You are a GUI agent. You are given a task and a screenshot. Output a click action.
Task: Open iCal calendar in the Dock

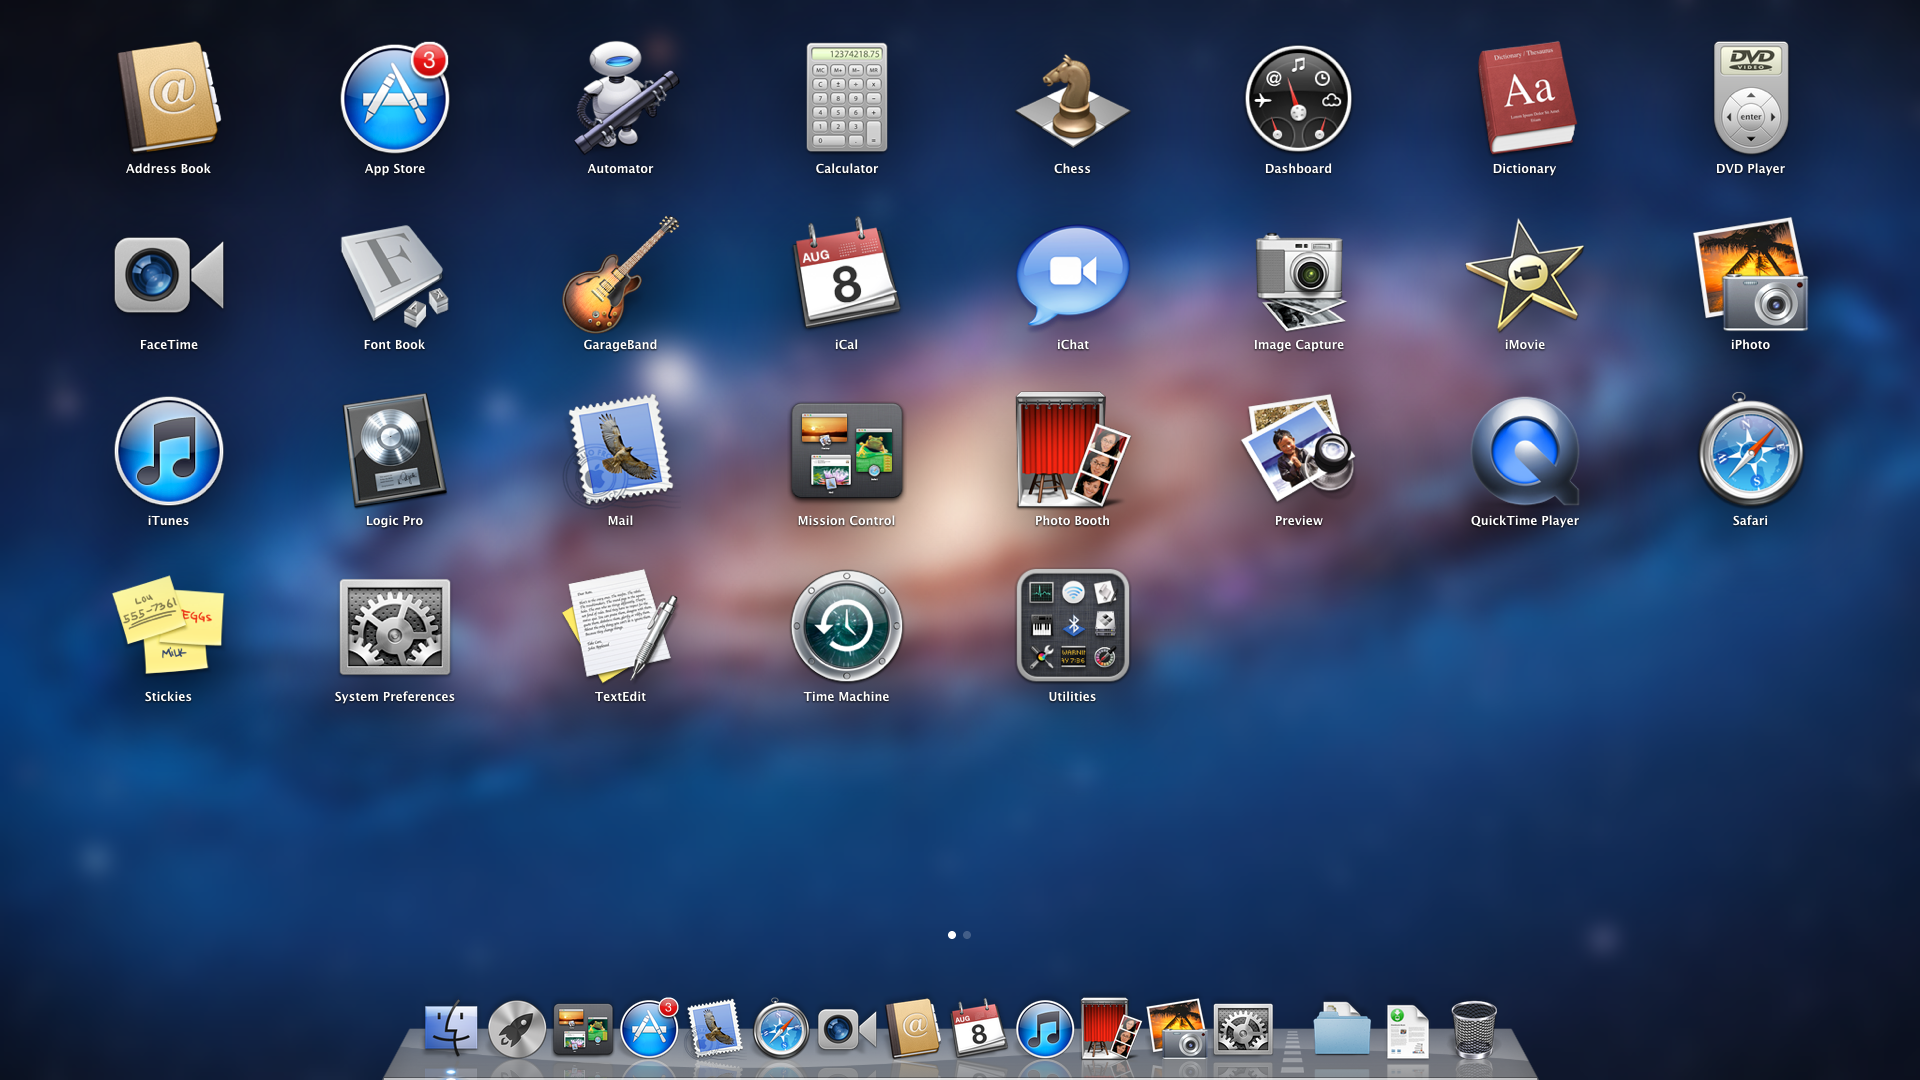point(979,1028)
